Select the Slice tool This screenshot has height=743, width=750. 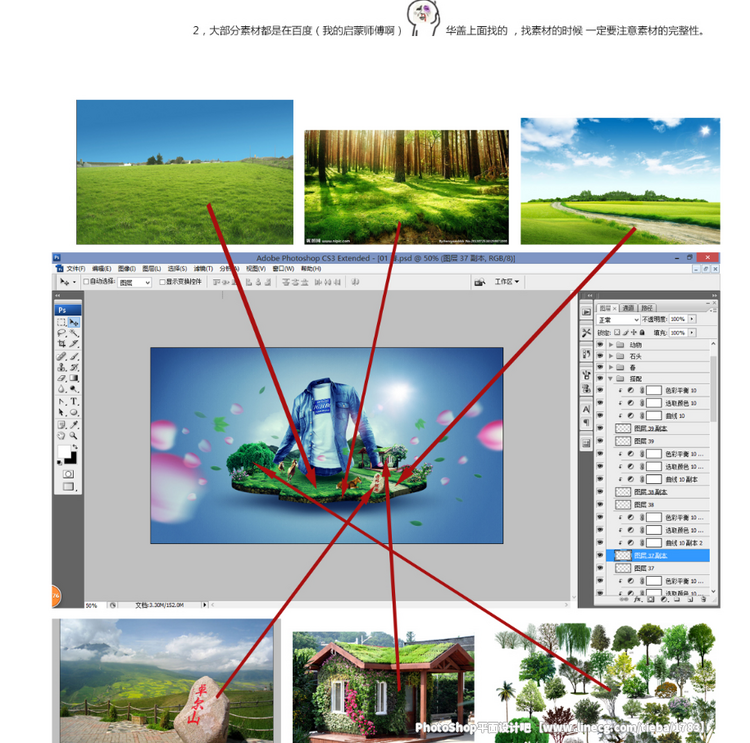[x=74, y=344]
